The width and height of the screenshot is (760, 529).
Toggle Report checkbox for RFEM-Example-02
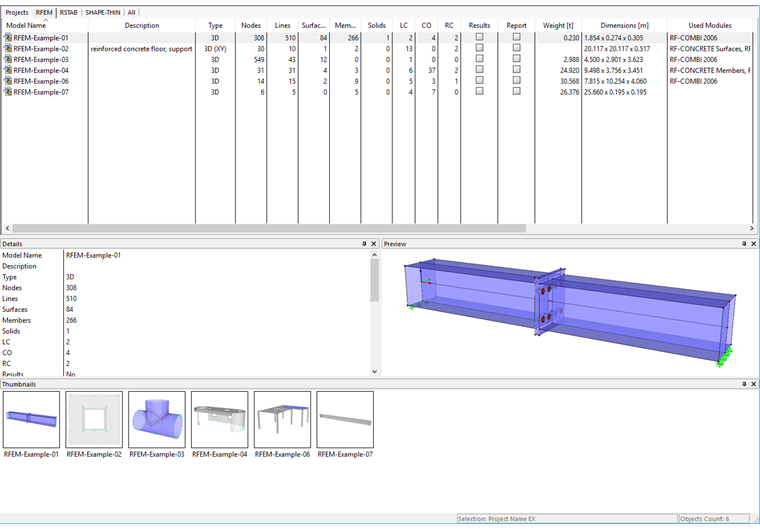tap(517, 48)
